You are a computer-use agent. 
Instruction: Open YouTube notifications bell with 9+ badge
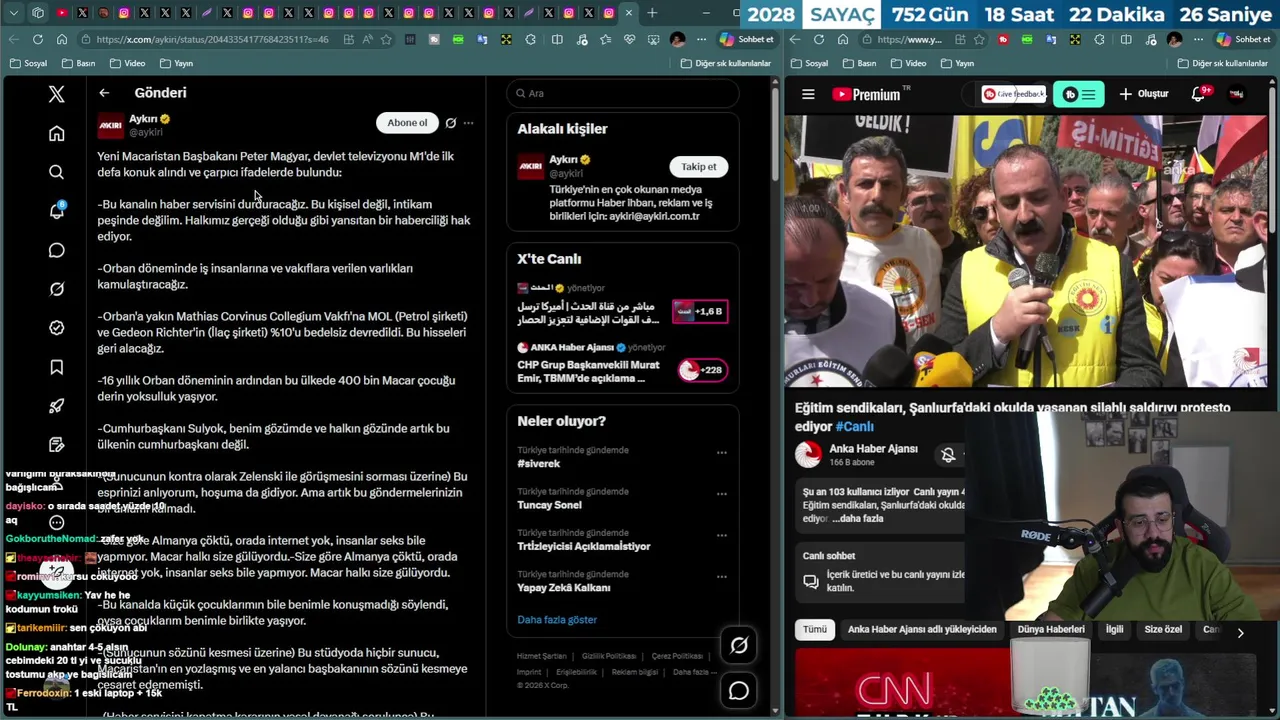pos(1199,94)
